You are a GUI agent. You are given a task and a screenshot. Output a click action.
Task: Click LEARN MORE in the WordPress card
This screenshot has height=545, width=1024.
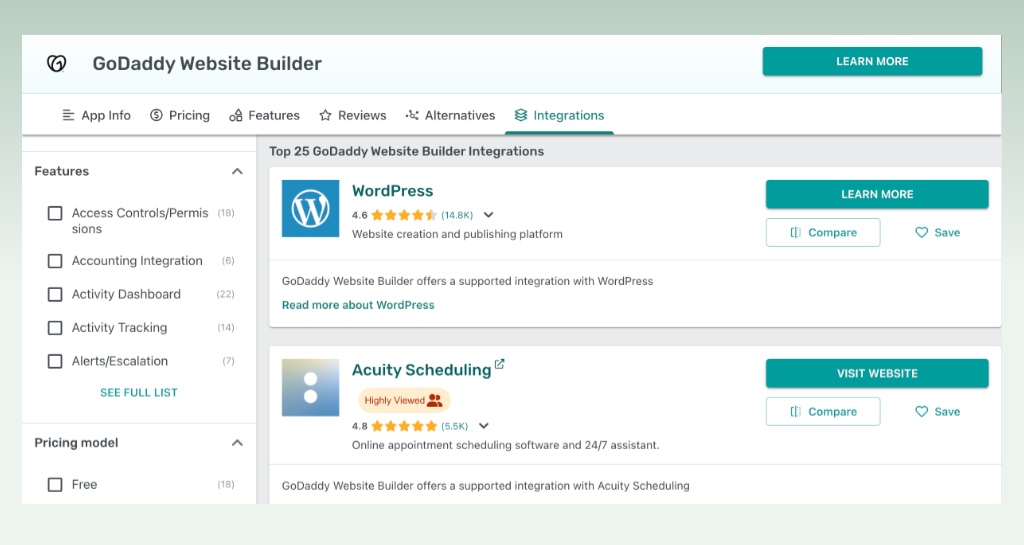(x=877, y=195)
